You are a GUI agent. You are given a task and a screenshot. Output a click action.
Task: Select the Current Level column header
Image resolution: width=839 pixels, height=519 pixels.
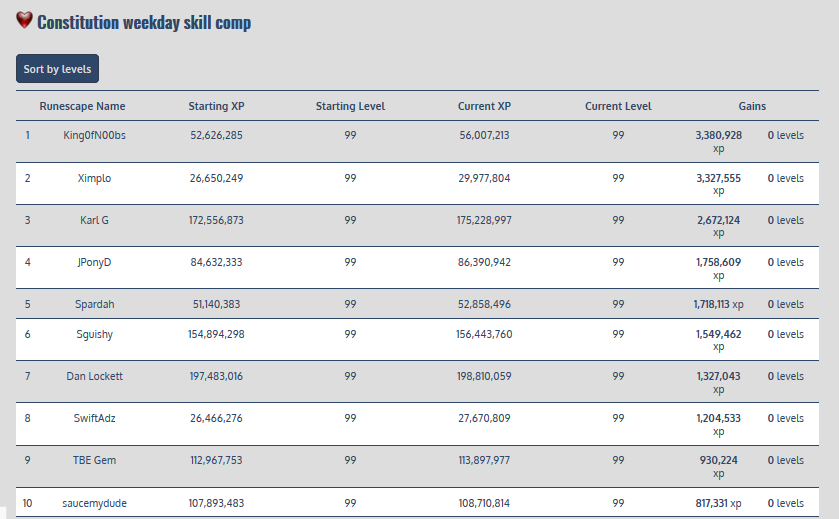point(618,106)
